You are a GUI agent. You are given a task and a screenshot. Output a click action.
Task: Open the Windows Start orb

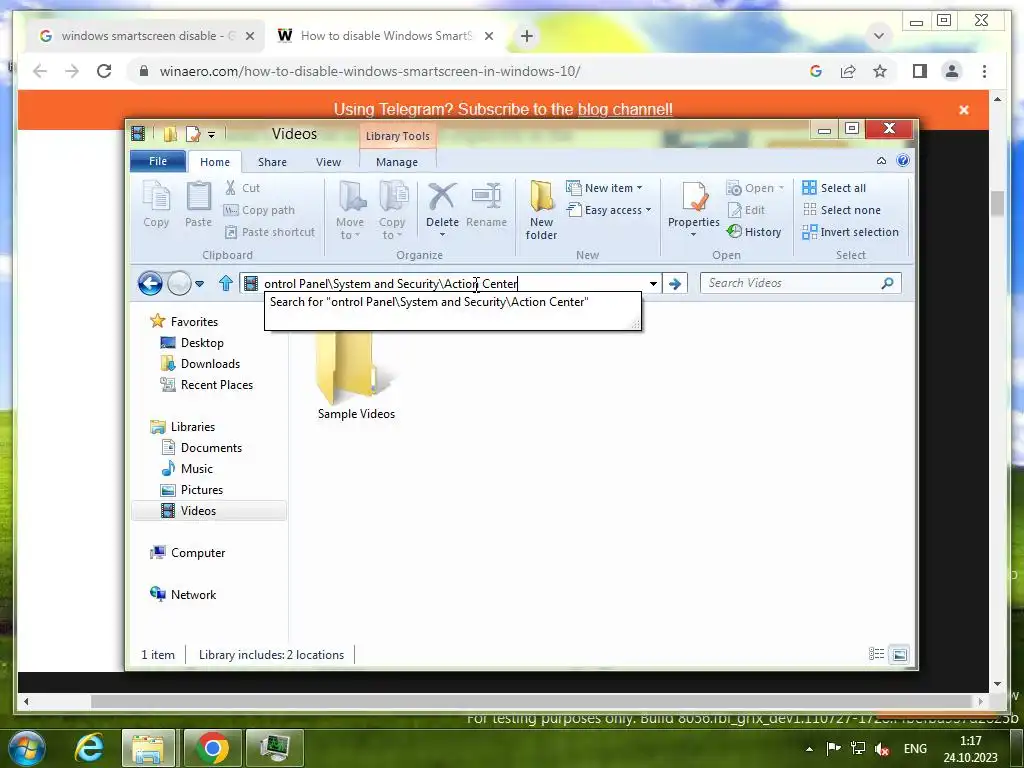27,748
